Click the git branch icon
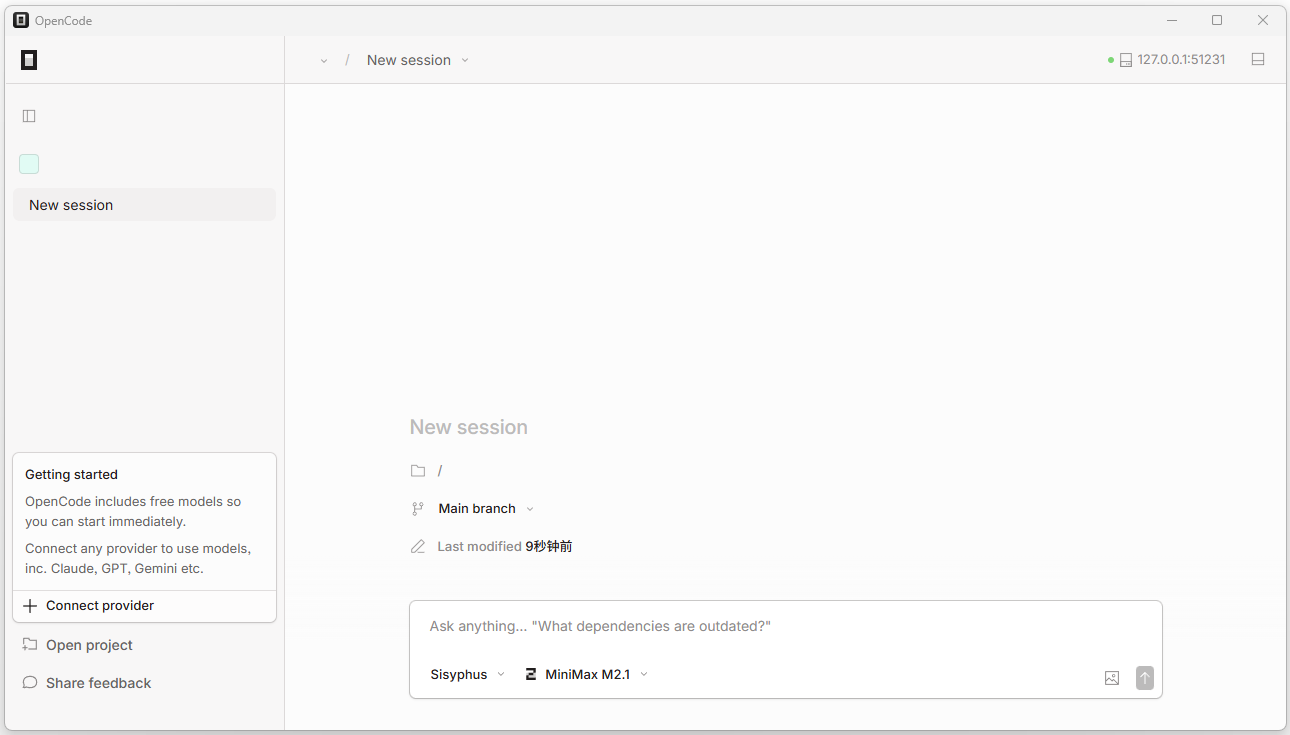1290x735 pixels. tap(418, 509)
